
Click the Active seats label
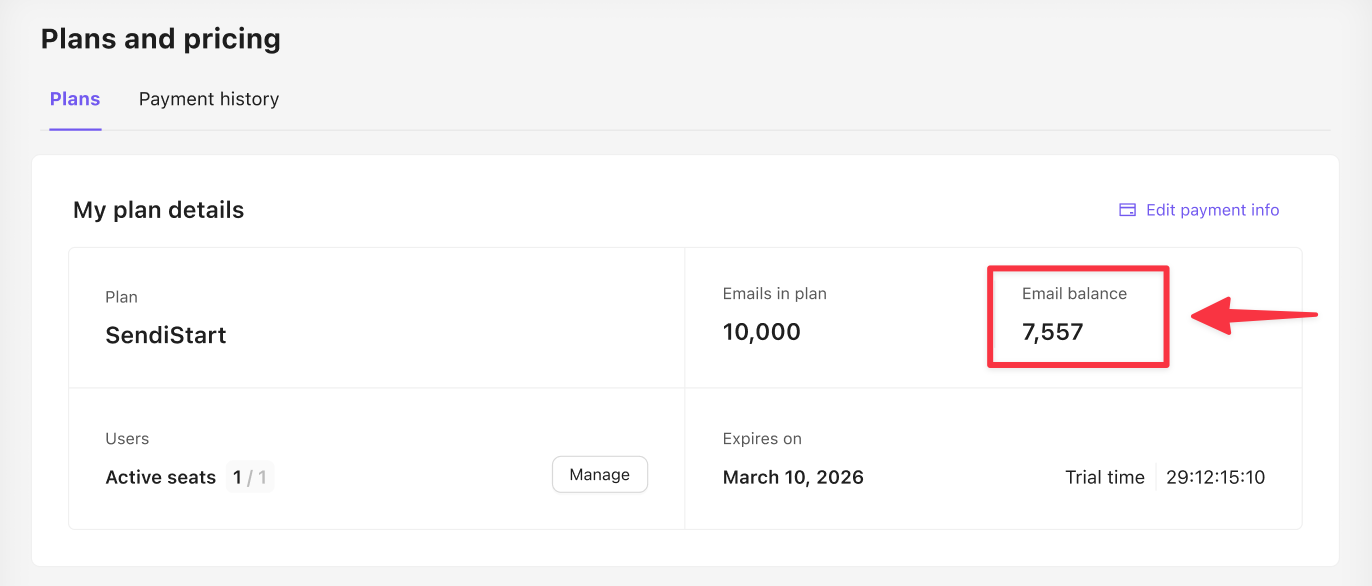coord(160,477)
